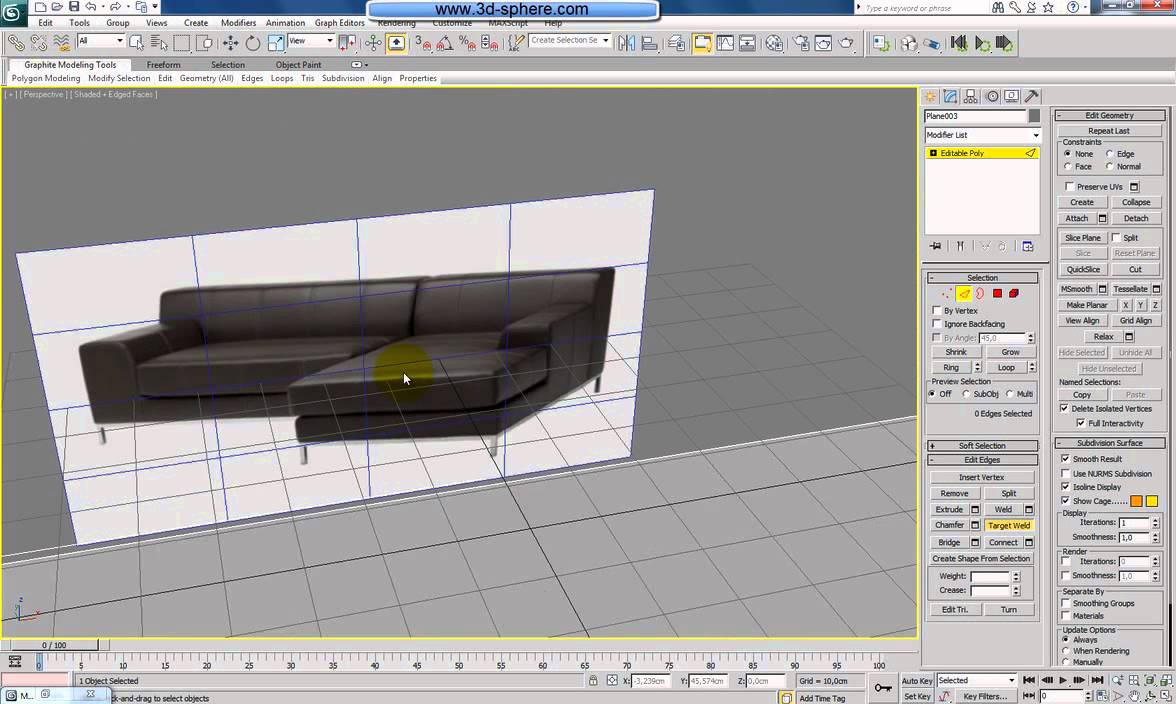Image resolution: width=1176 pixels, height=704 pixels.
Task: Open the Polygon Modeling ribbon panel
Action: point(46,78)
